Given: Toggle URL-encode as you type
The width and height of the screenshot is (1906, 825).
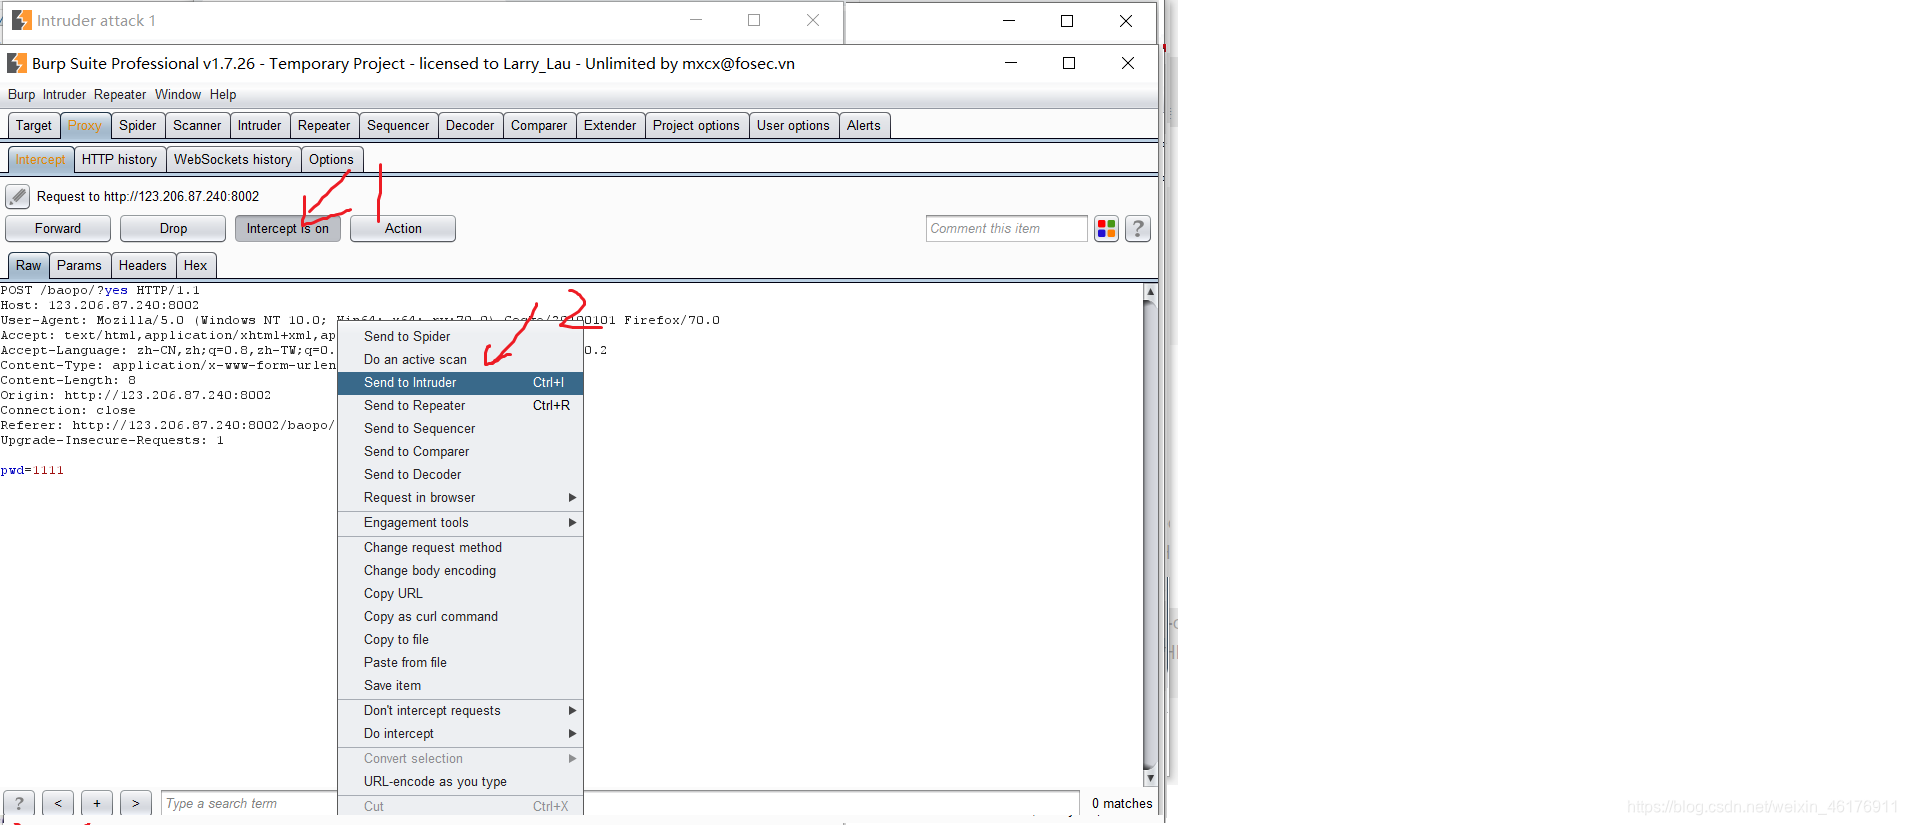Looking at the screenshot, I should click(x=460, y=781).
